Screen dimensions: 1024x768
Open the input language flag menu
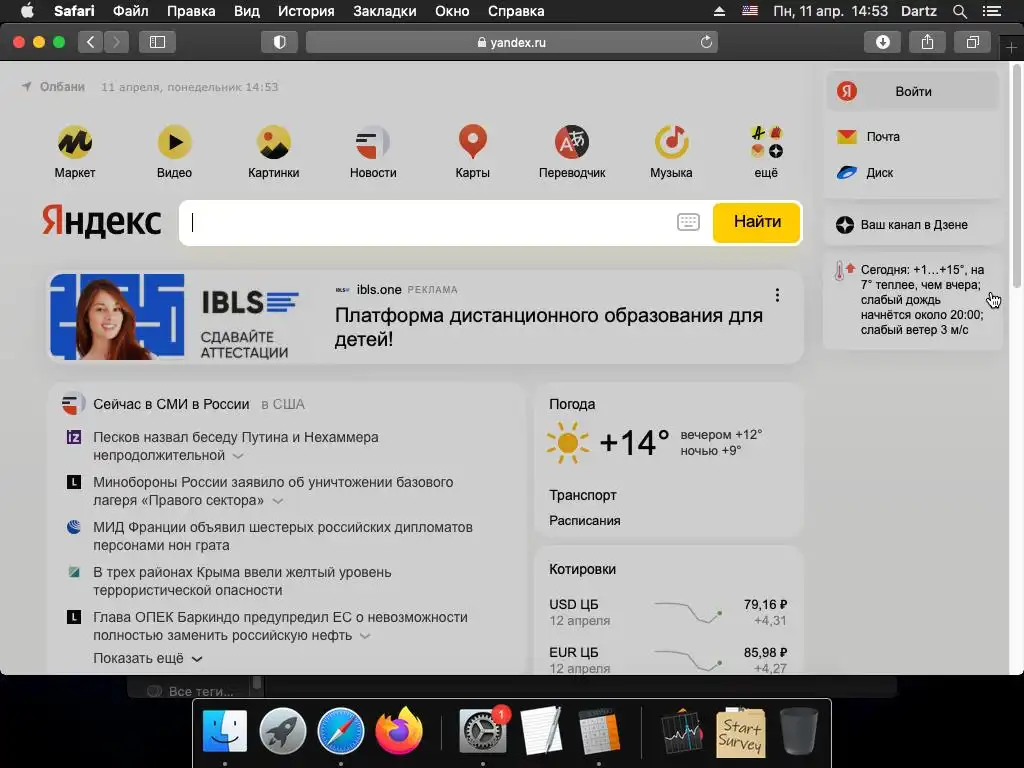tap(750, 11)
